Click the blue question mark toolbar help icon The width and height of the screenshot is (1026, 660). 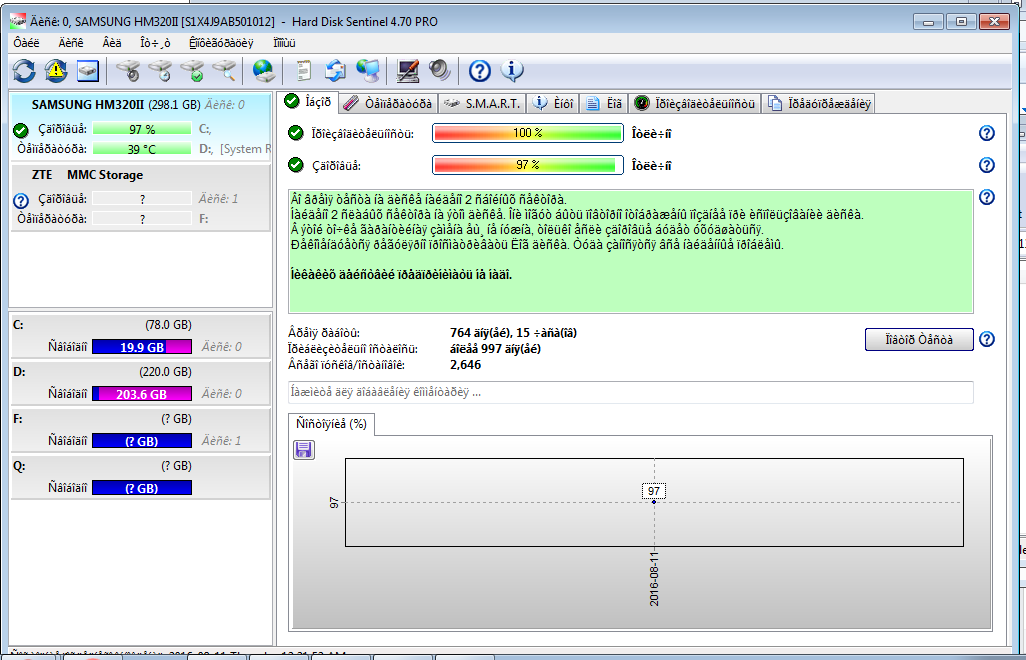point(480,70)
